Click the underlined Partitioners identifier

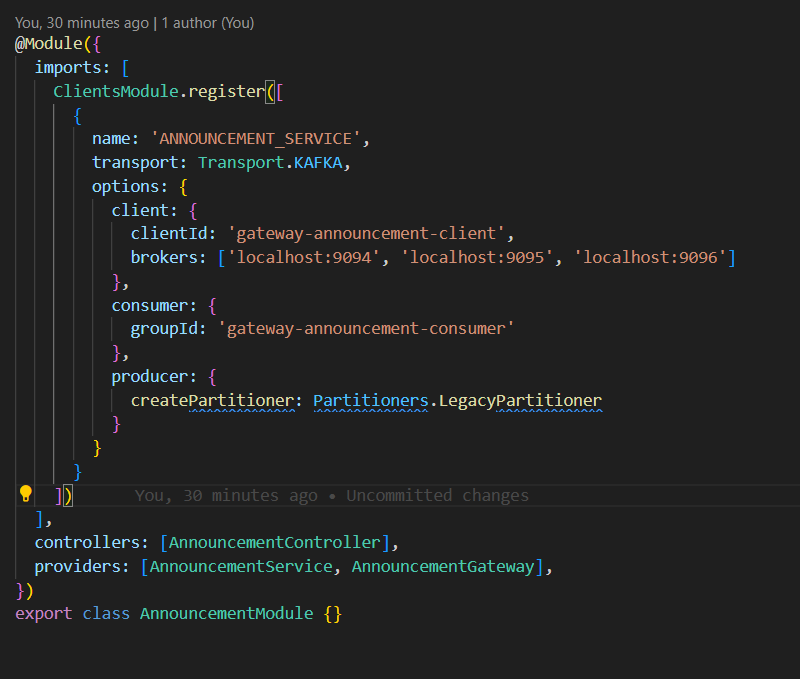tap(370, 400)
